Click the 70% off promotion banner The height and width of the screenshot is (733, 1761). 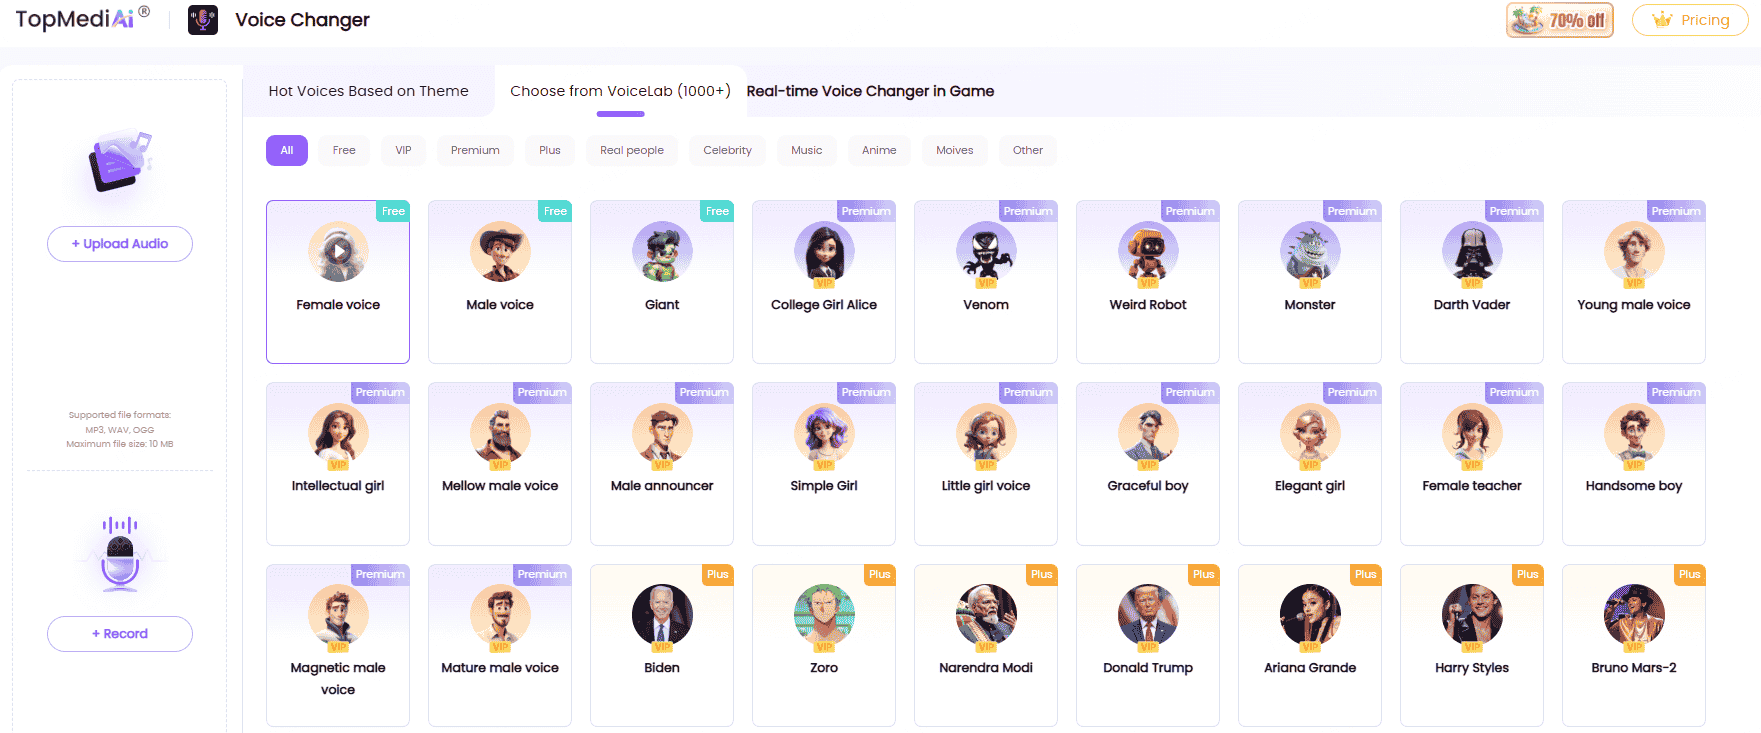pos(1560,20)
